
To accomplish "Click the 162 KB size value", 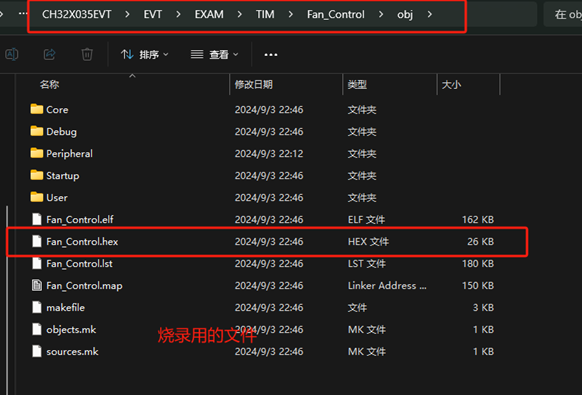I will [478, 220].
